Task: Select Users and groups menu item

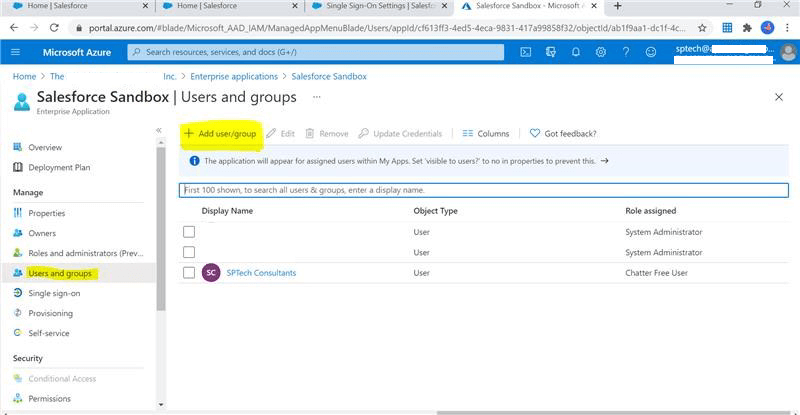Action: pyautogui.click(x=60, y=274)
